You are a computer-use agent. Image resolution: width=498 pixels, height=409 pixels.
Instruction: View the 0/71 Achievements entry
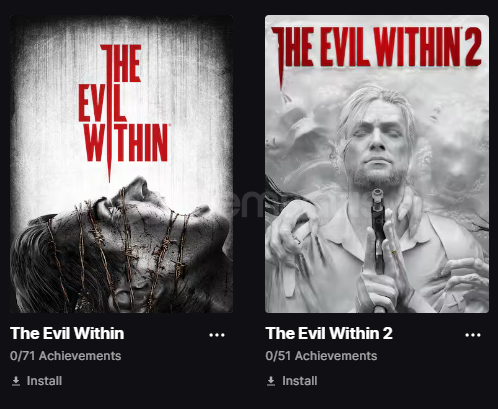(x=65, y=356)
